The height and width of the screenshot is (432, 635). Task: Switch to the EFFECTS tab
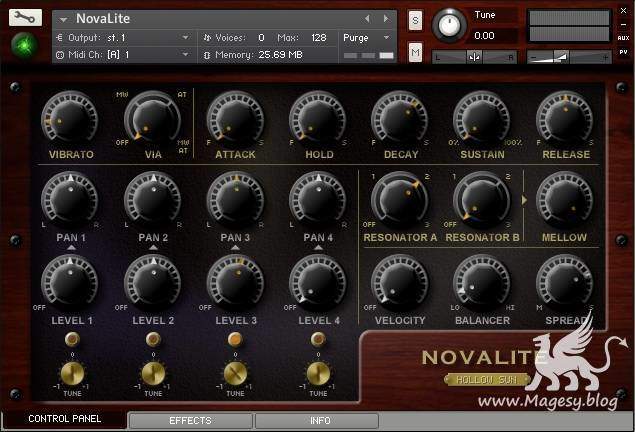(x=190, y=421)
